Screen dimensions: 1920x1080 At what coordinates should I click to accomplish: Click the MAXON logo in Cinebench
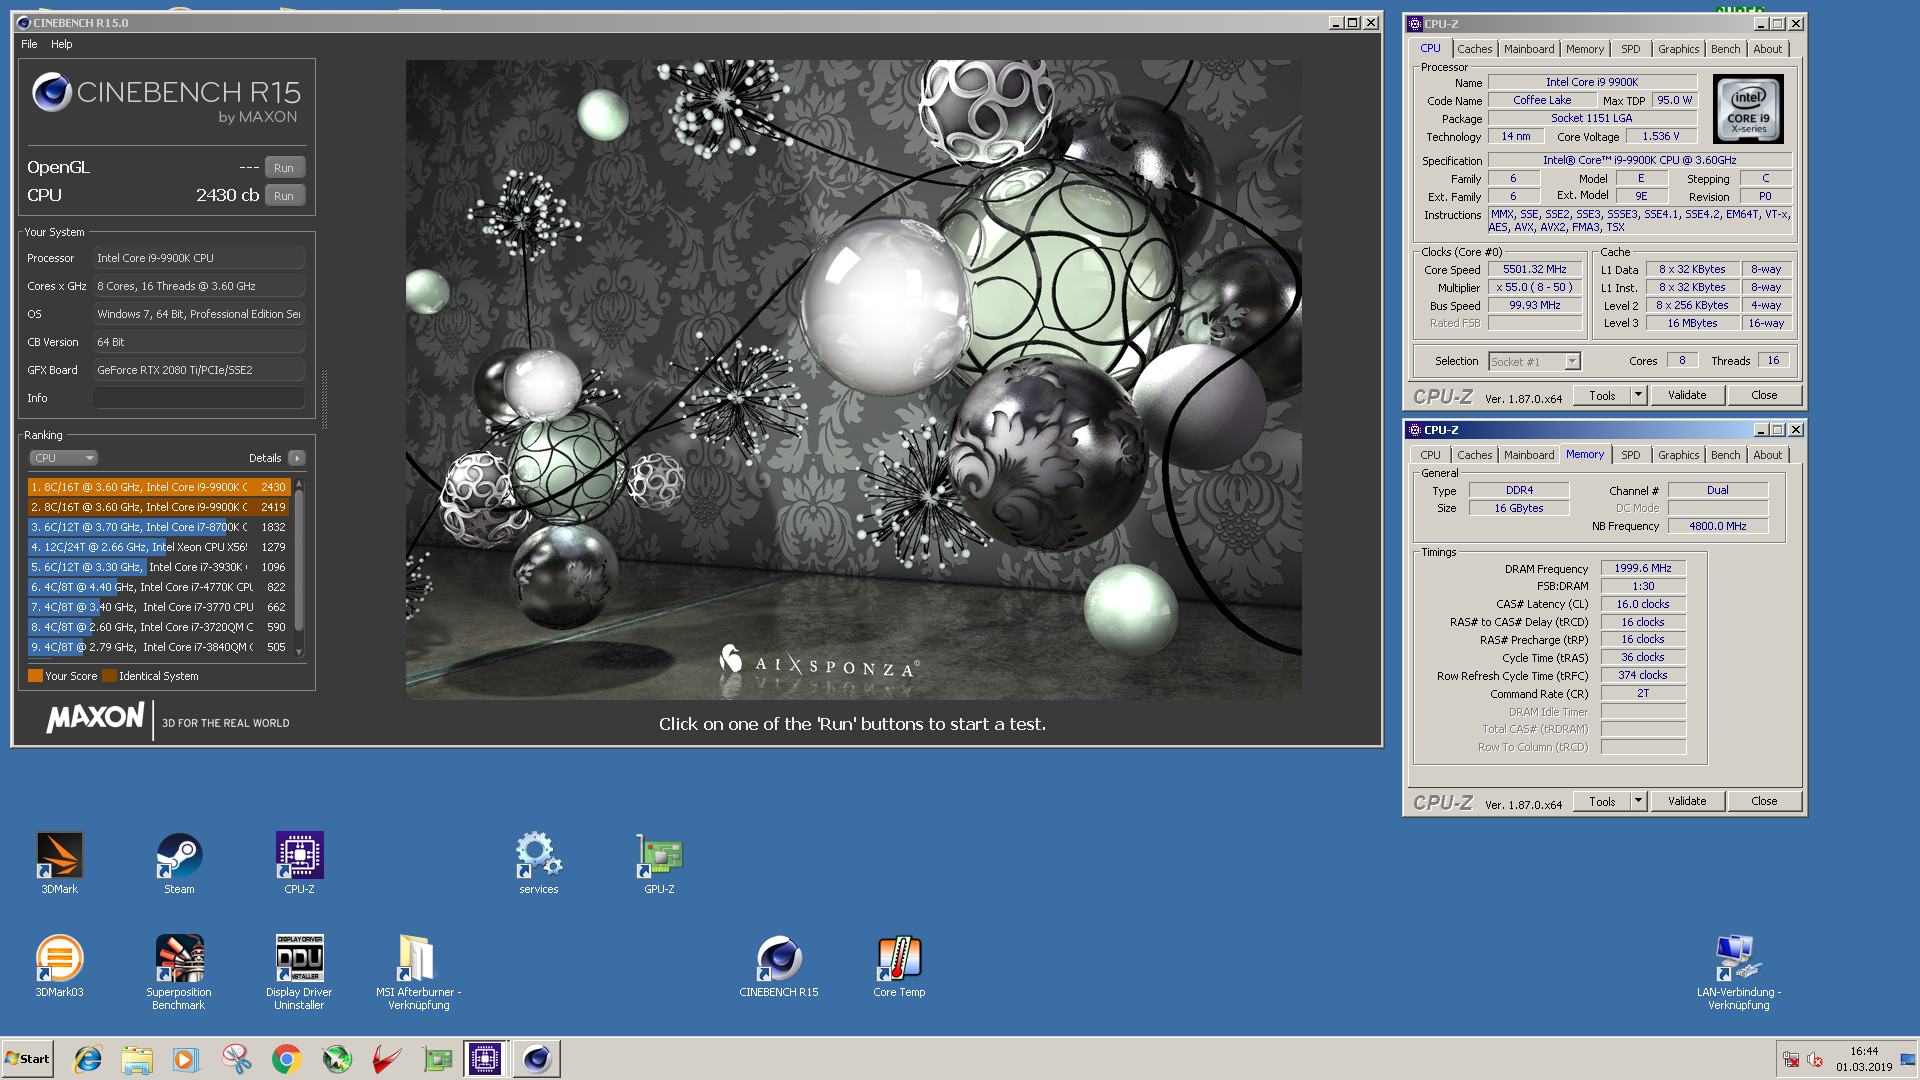[95, 718]
